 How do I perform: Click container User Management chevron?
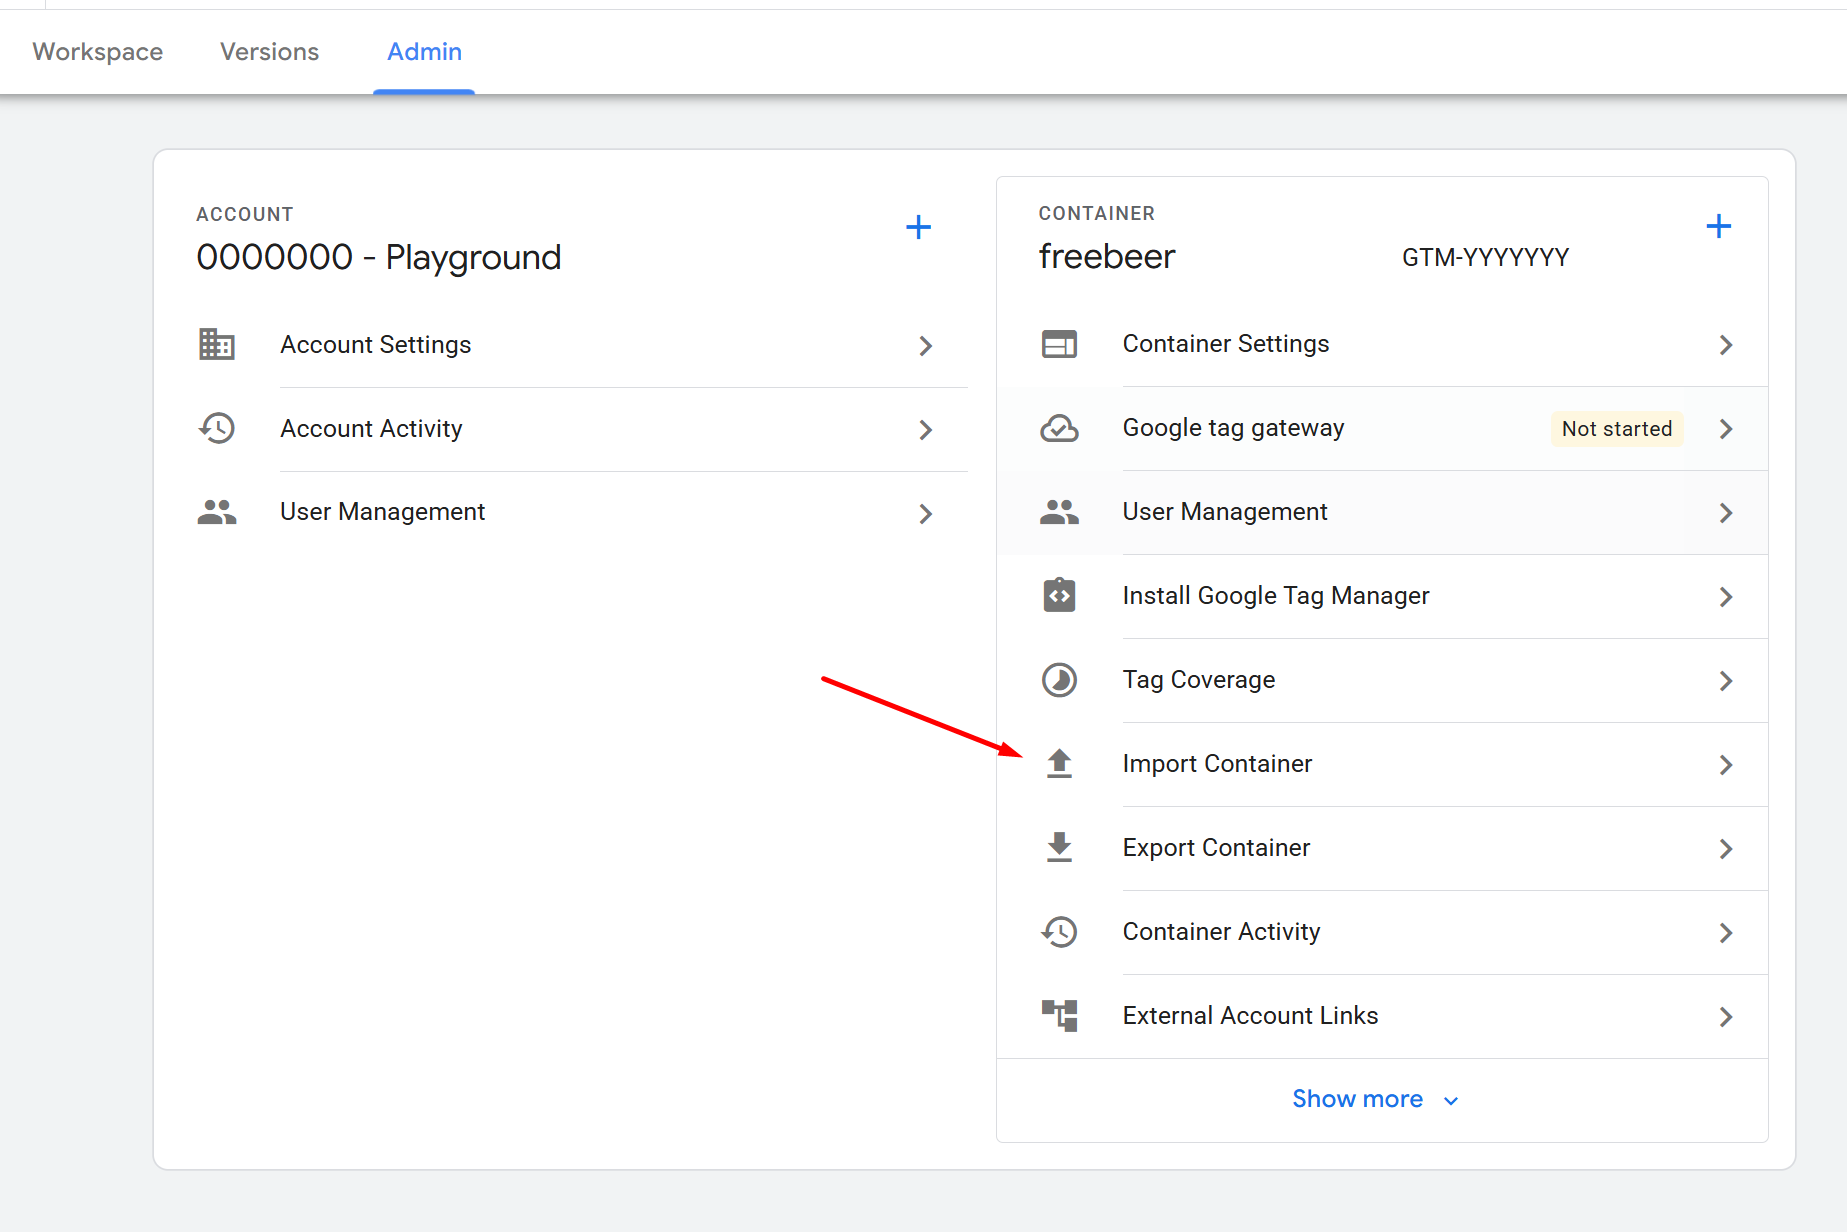point(1726,513)
